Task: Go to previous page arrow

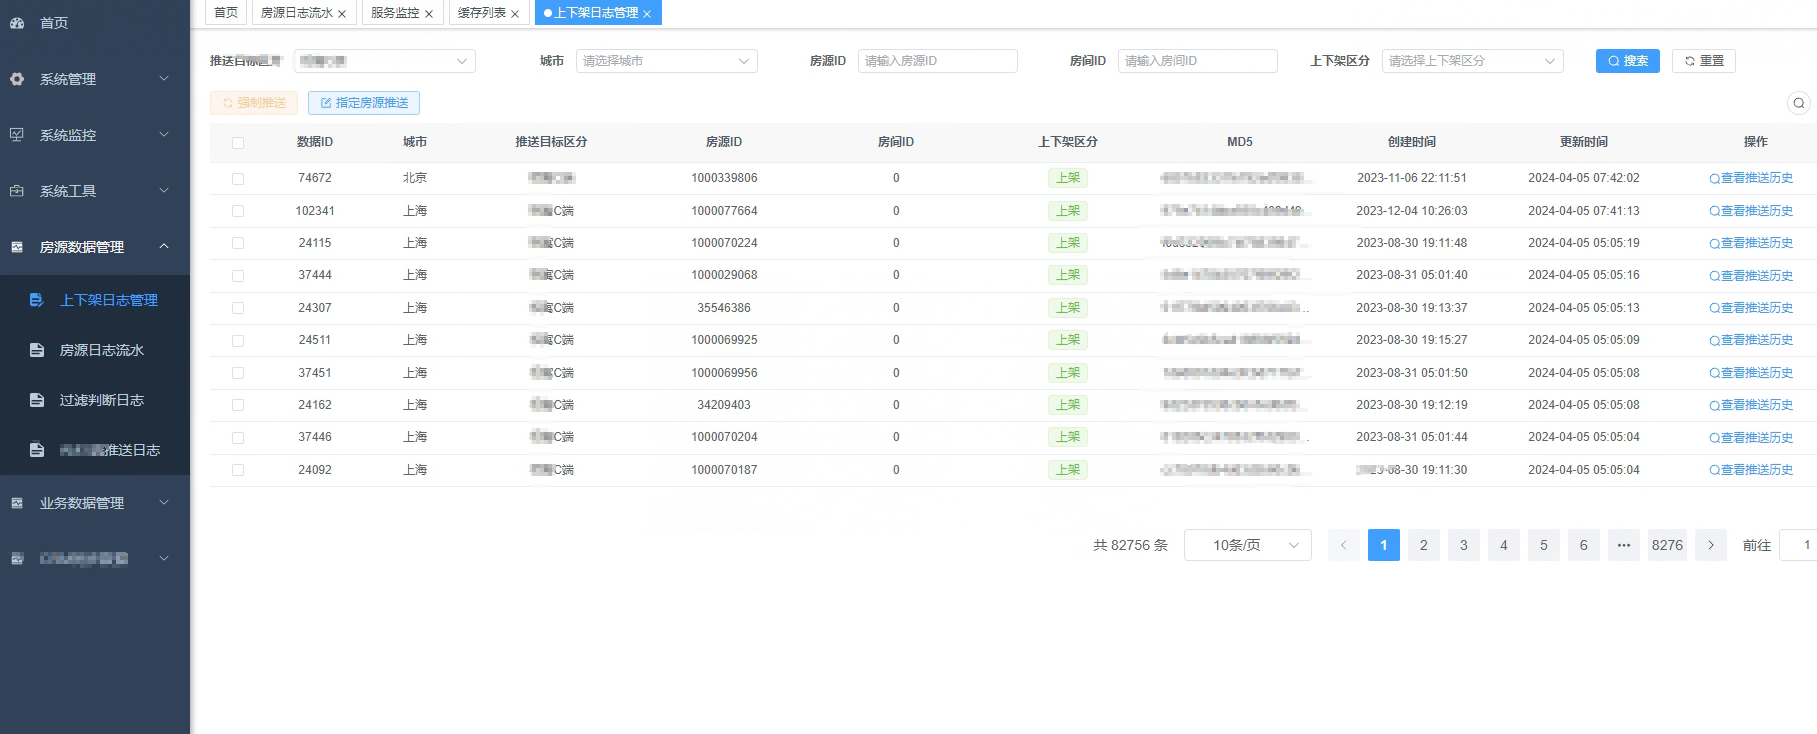Action: pyautogui.click(x=1344, y=545)
